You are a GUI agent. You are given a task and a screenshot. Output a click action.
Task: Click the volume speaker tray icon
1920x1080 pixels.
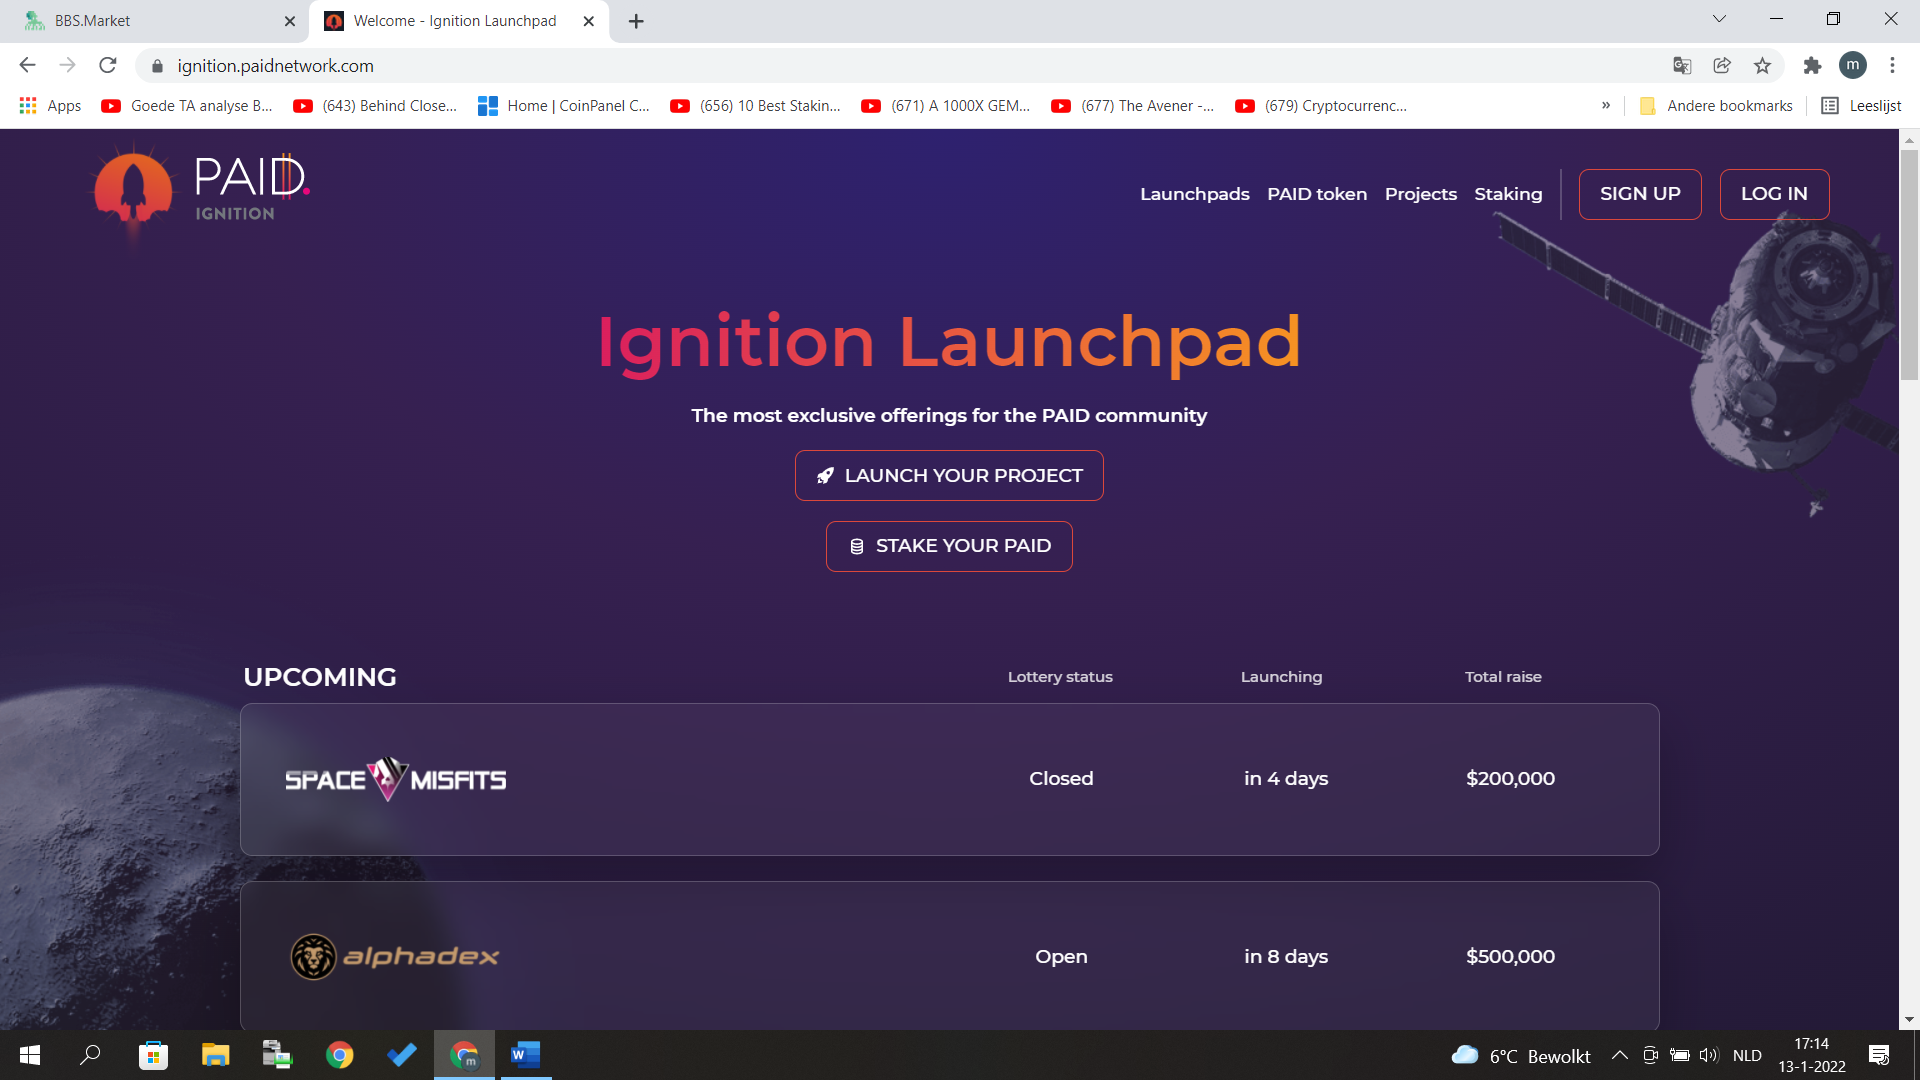point(1708,1055)
